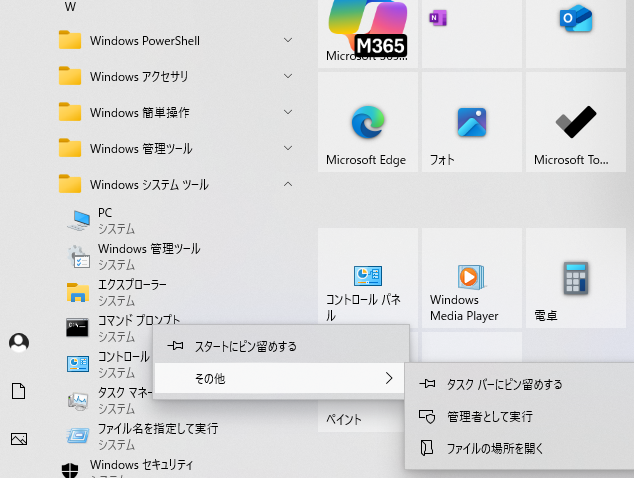Open the ペイント tile
Image resolution: width=634 pixels, height=478 pixels.
tap(361, 416)
